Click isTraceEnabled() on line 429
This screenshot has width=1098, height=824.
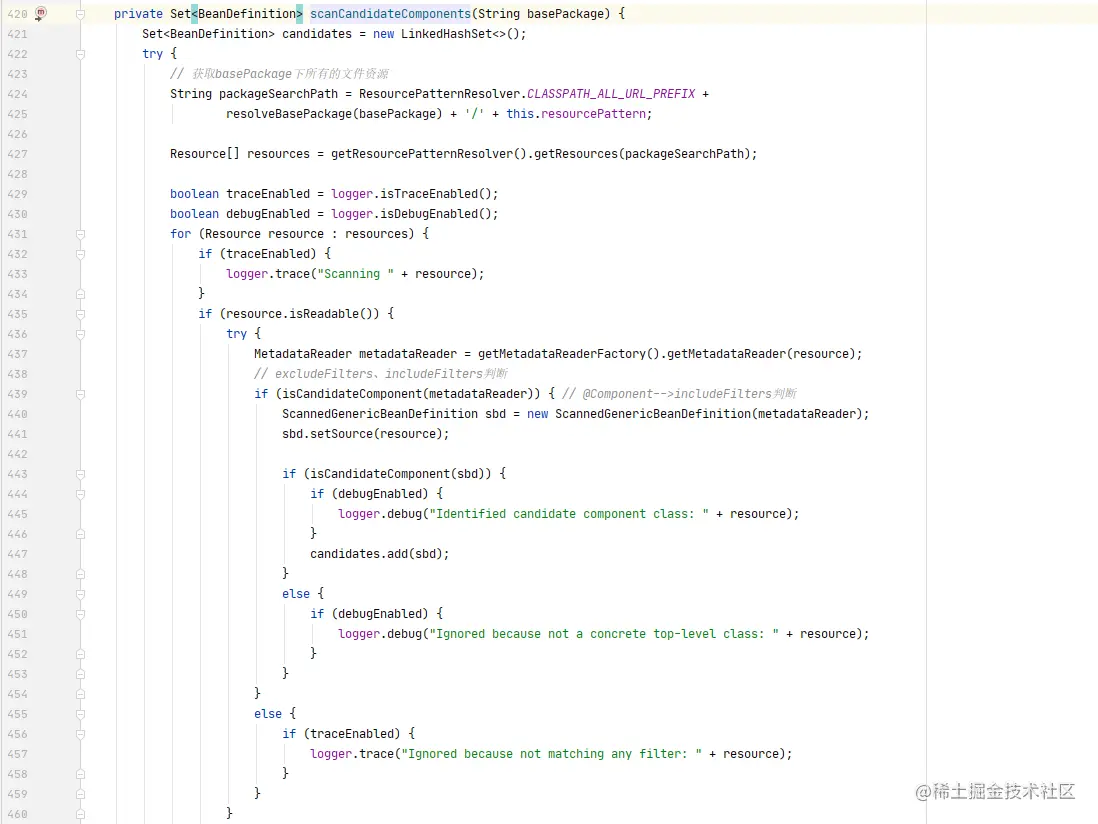pyautogui.click(x=436, y=194)
